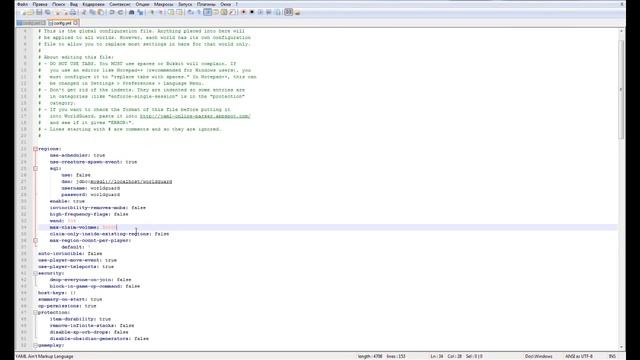Collapse the protection: fold marker

(36, 312)
